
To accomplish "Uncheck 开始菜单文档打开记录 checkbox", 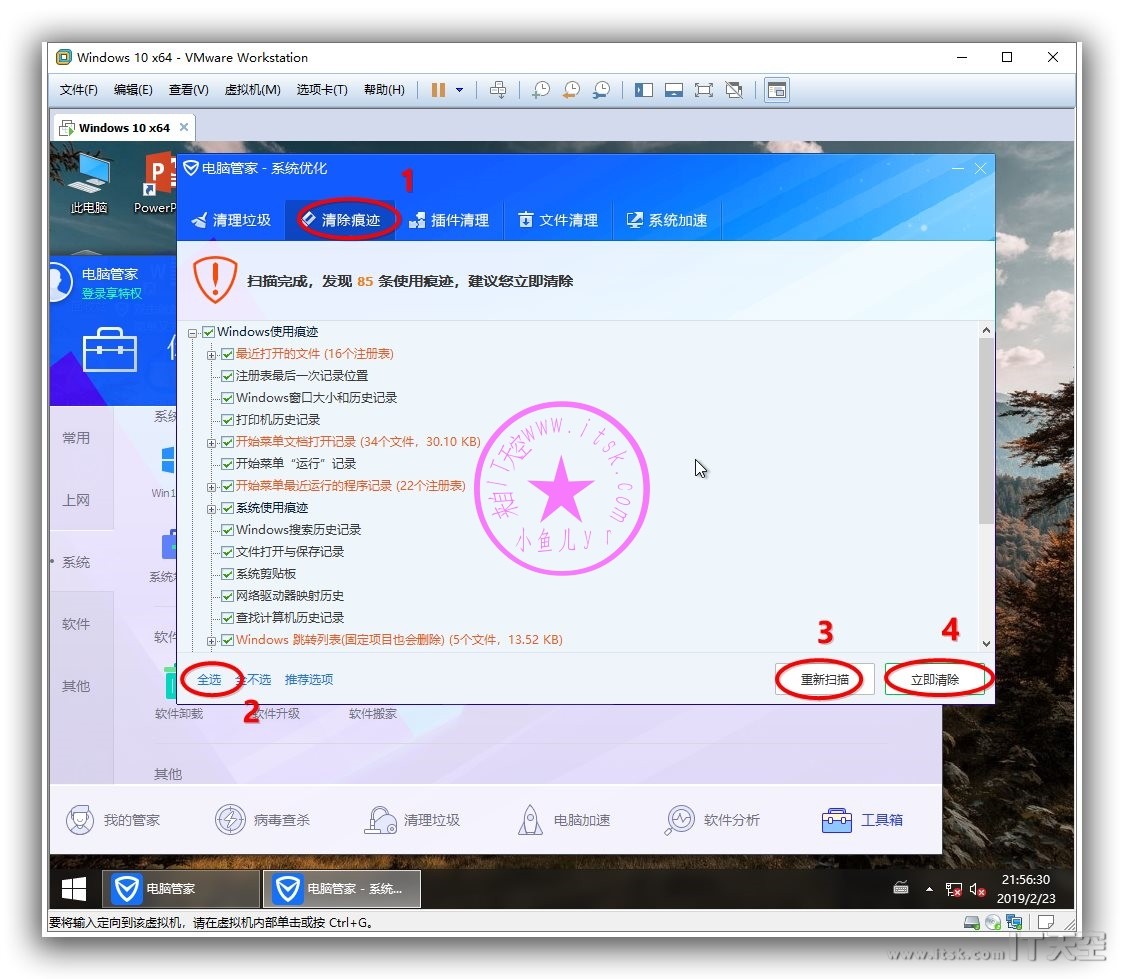I will coord(228,442).
